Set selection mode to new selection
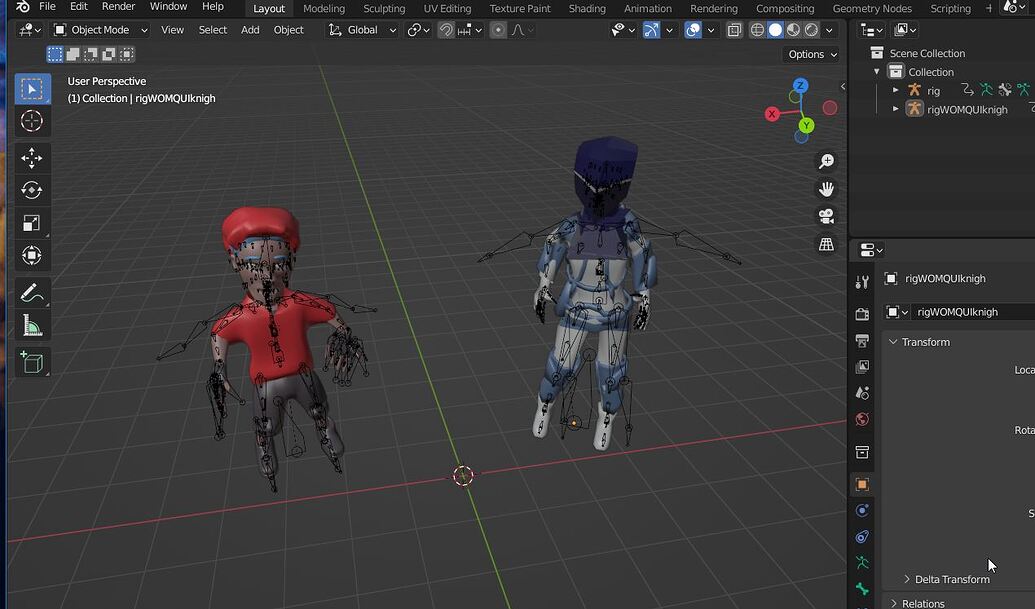 pyautogui.click(x=55, y=54)
